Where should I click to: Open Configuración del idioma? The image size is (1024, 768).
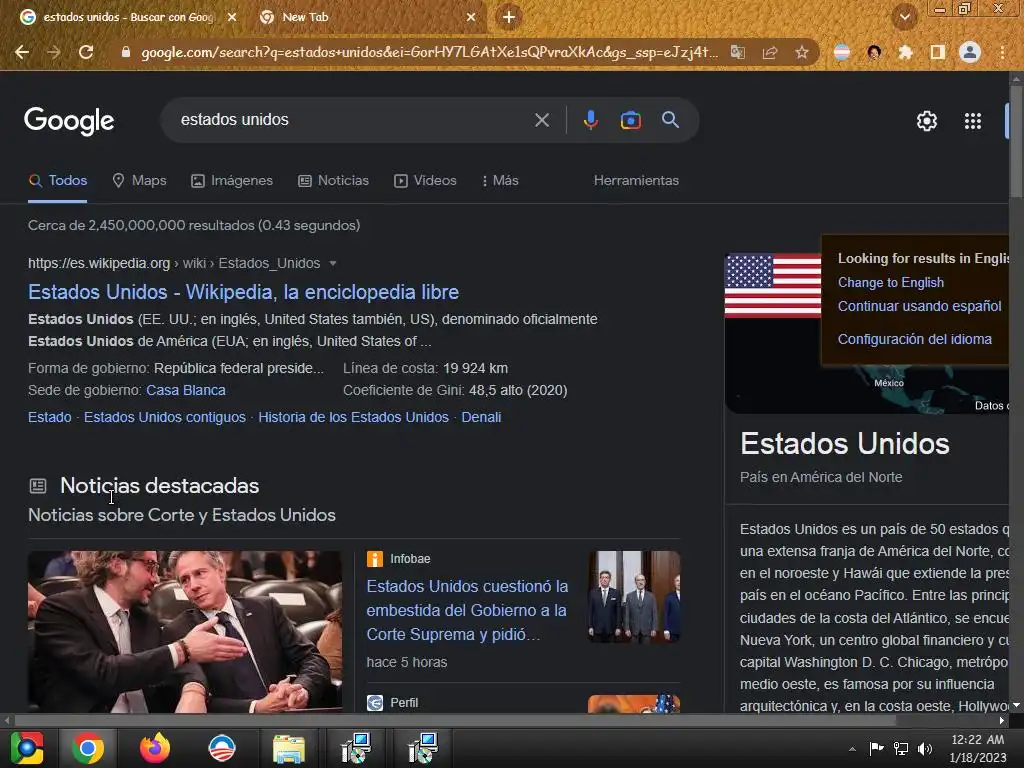point(914,339)
